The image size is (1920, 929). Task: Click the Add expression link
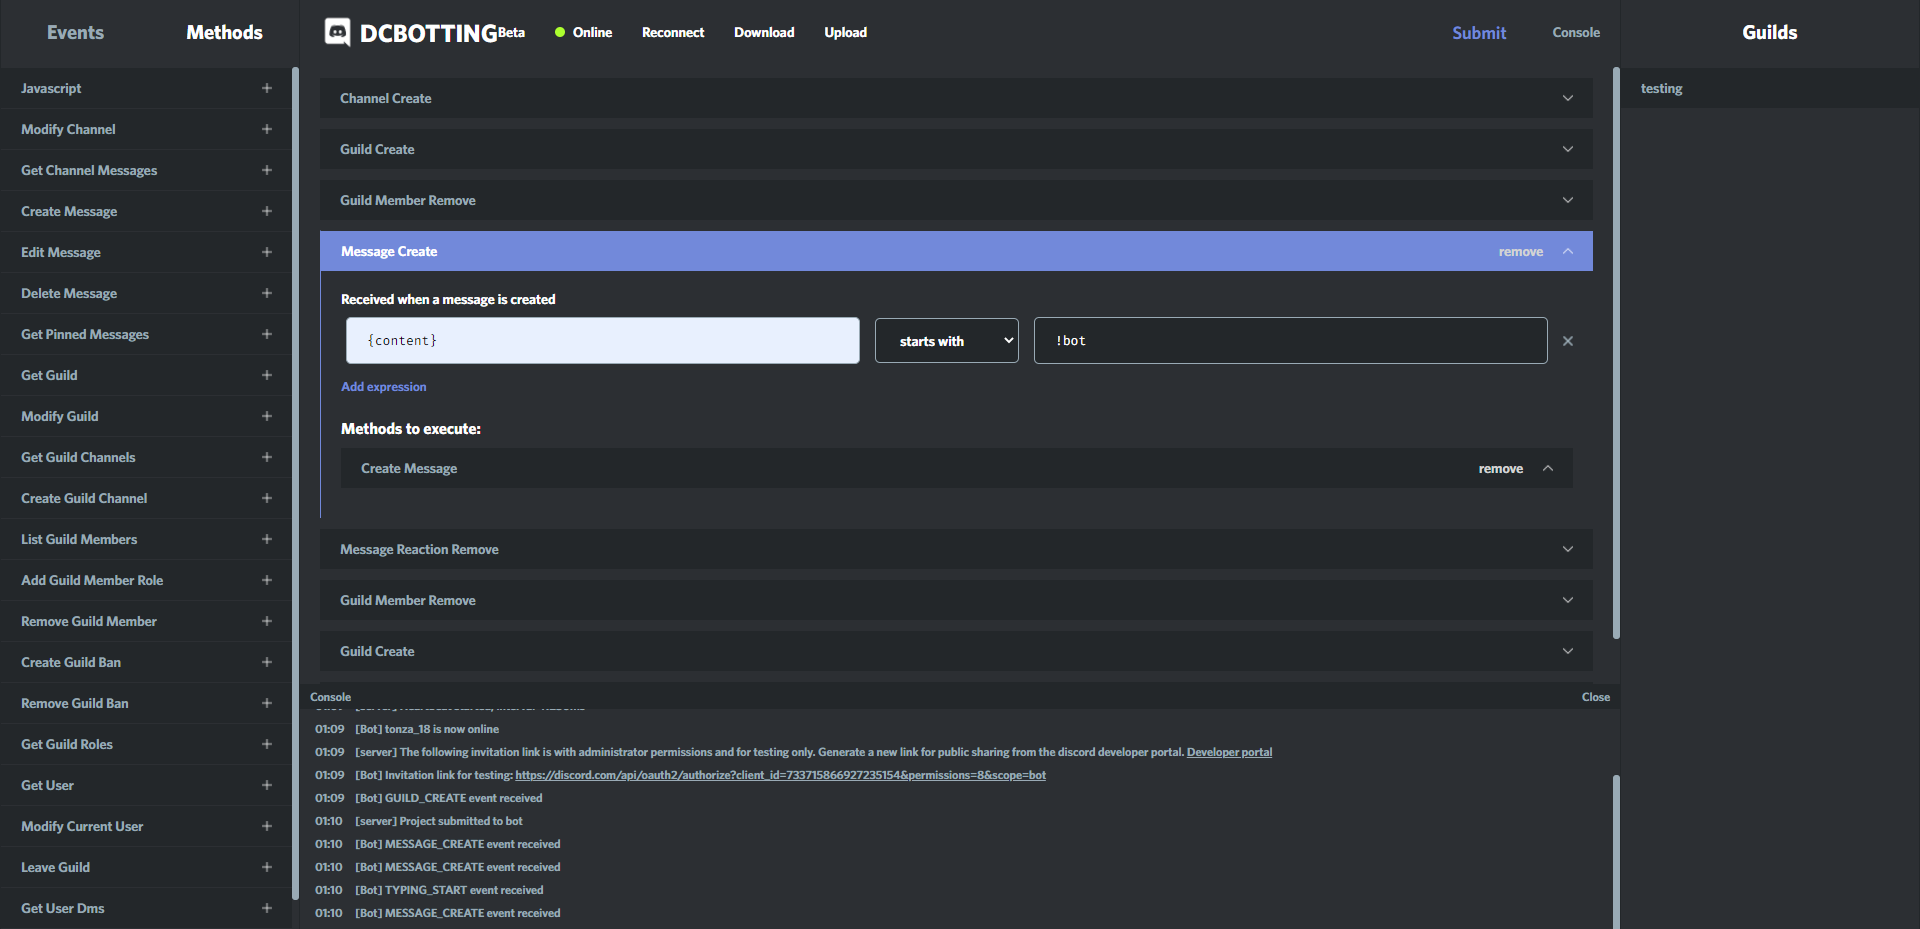pyautogui.click(x=383, y=387)
